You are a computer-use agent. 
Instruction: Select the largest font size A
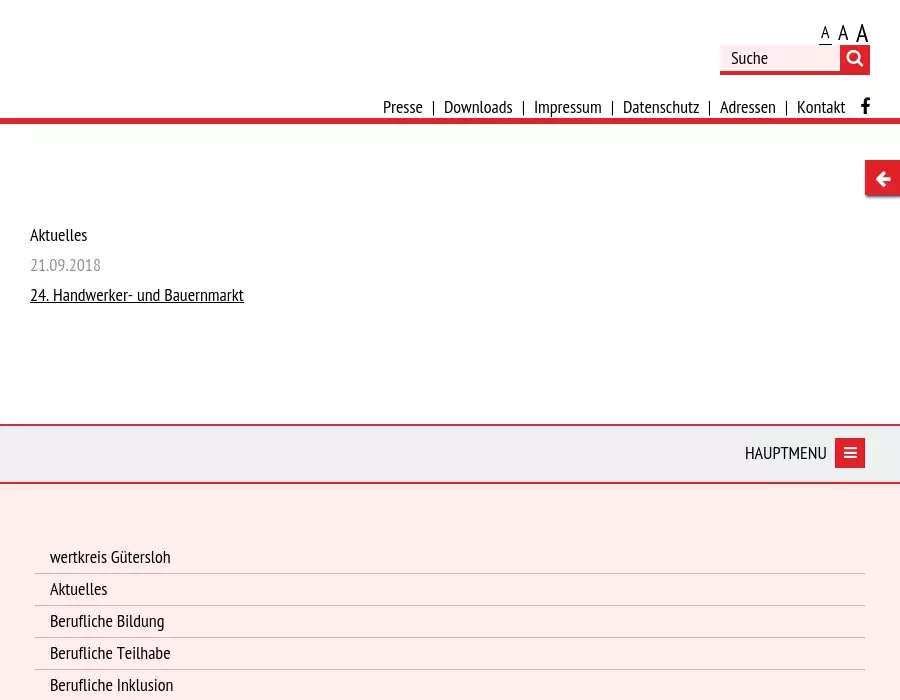pyautogui.click(x=862, y=33)
